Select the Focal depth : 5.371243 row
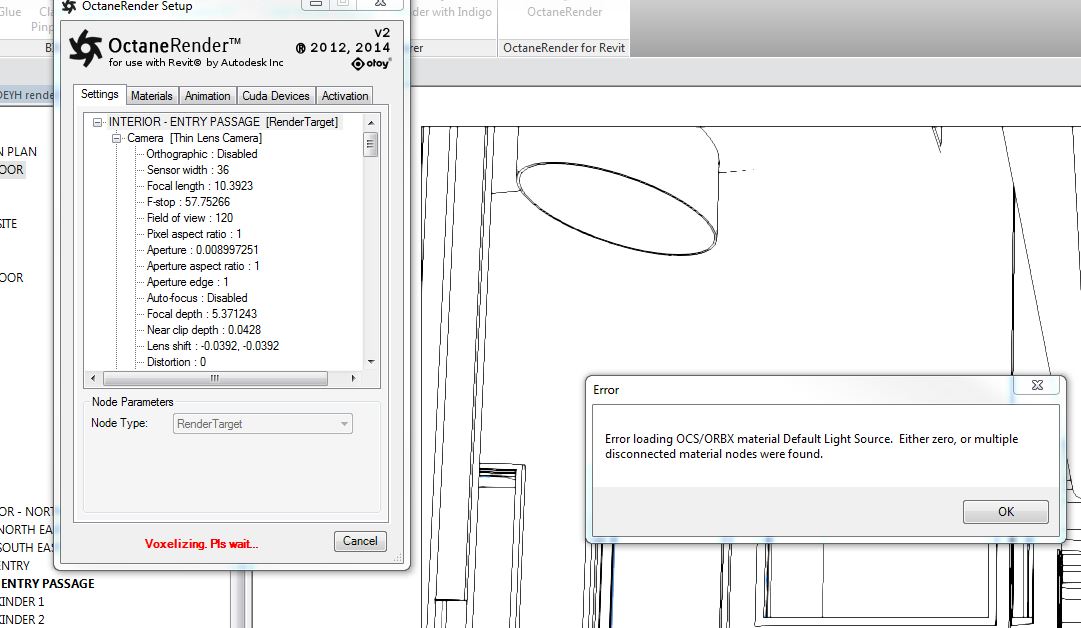This screenshot has width=1081, height=628. pos(202,314)
